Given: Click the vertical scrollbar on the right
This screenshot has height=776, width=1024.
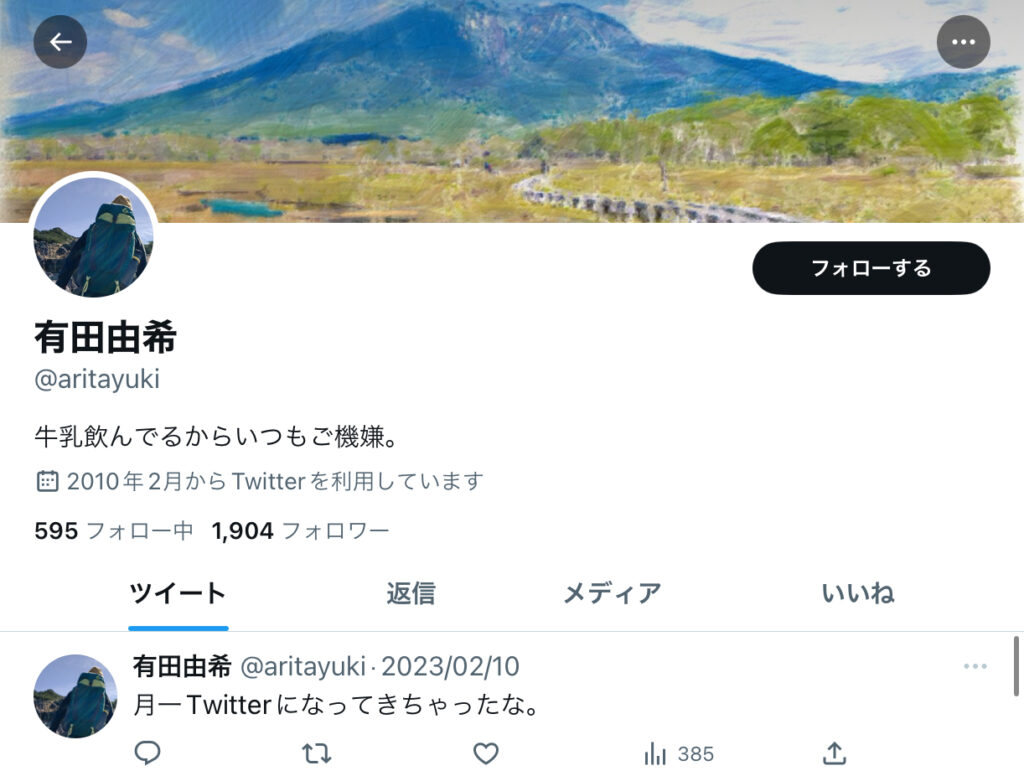Looking at the screenshot, I should click(x=1016, y=666).
